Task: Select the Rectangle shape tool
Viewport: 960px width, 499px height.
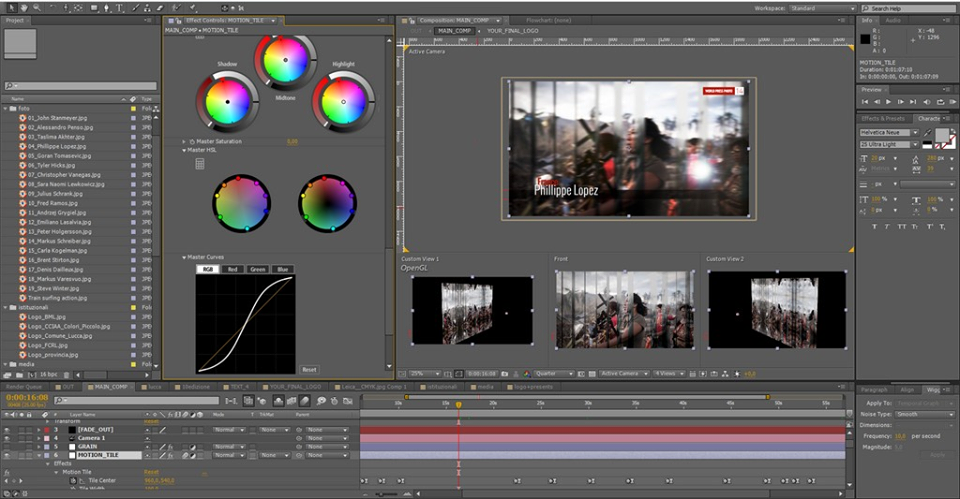Action: point(94,8)
